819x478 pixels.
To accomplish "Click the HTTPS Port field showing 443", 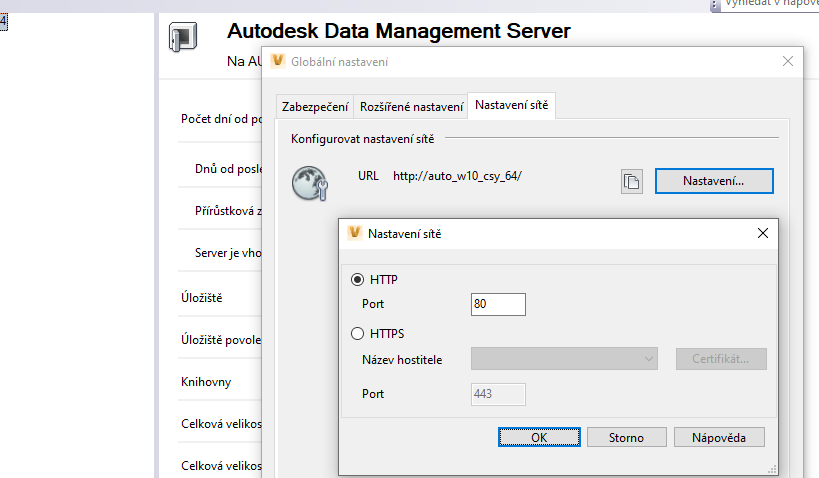I will point(498,394).
